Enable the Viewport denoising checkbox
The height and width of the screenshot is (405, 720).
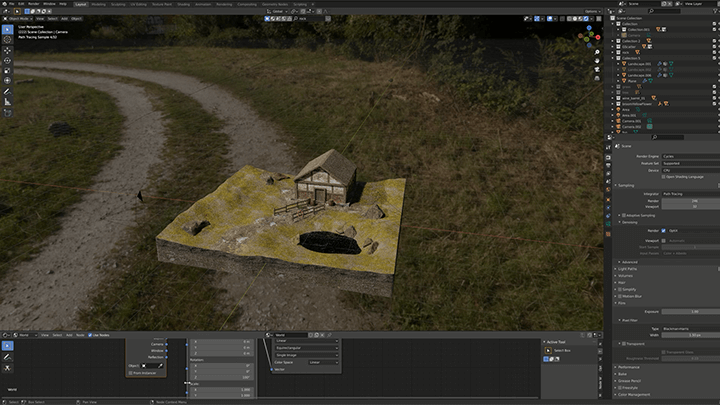click(x=663, y=241)
